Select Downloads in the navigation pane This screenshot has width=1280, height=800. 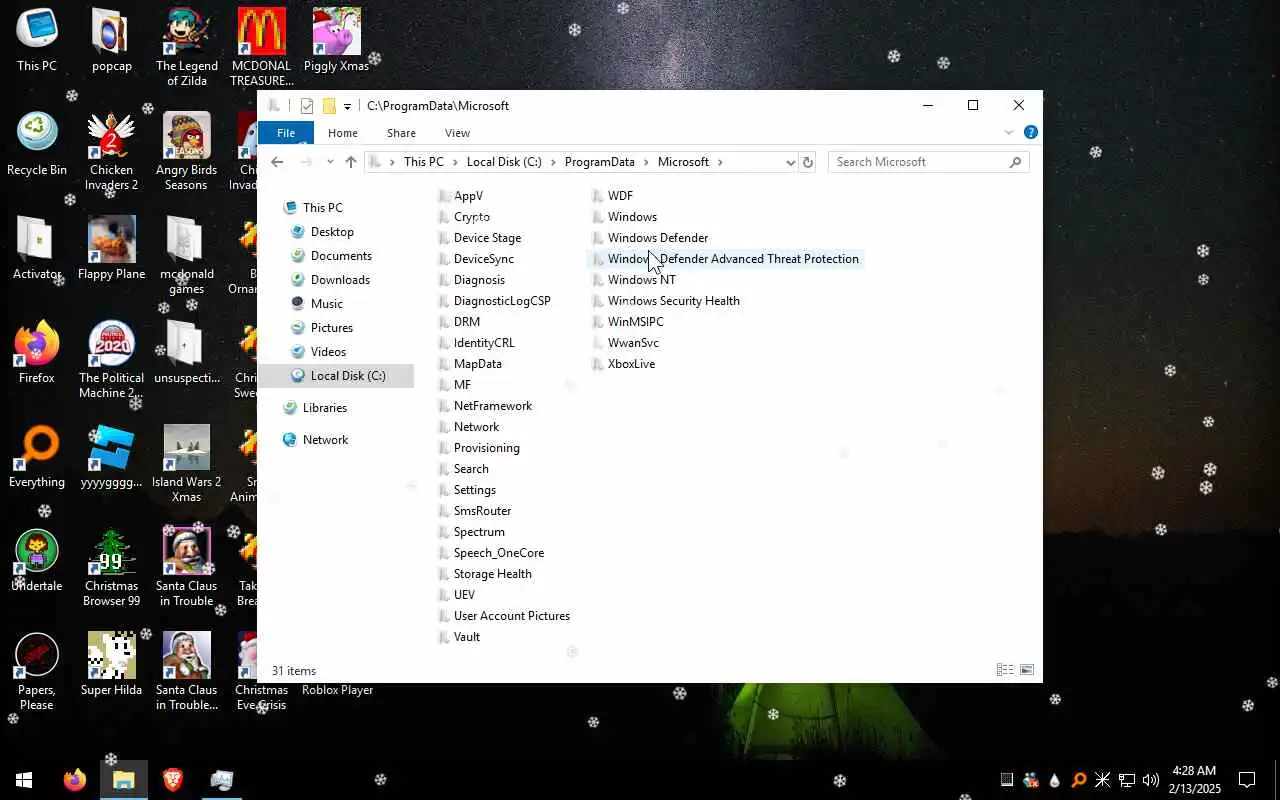pos(341,280)
